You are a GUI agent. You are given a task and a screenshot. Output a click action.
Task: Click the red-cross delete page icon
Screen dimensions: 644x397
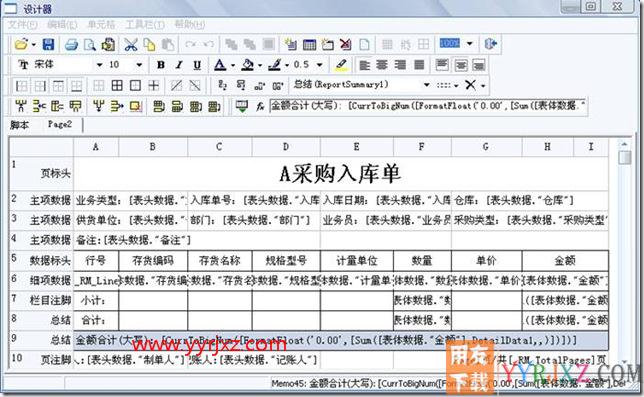click(x=345, y=44)
